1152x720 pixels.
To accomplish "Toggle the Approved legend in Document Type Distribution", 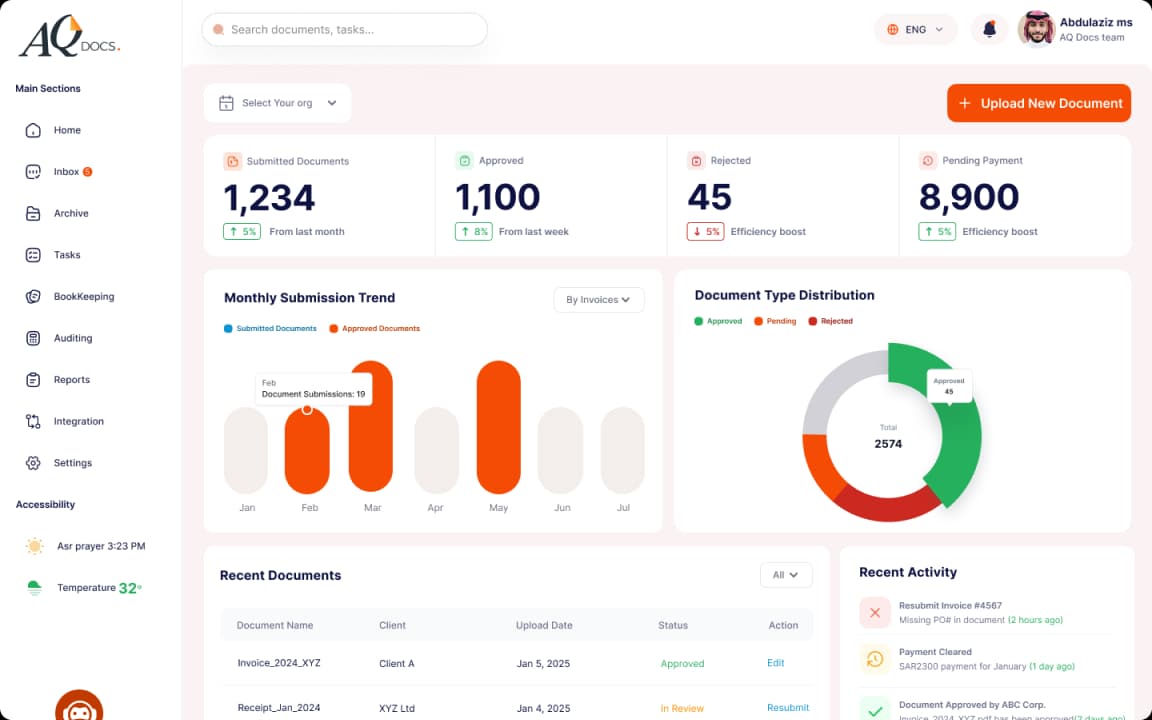I will (717, 321).
